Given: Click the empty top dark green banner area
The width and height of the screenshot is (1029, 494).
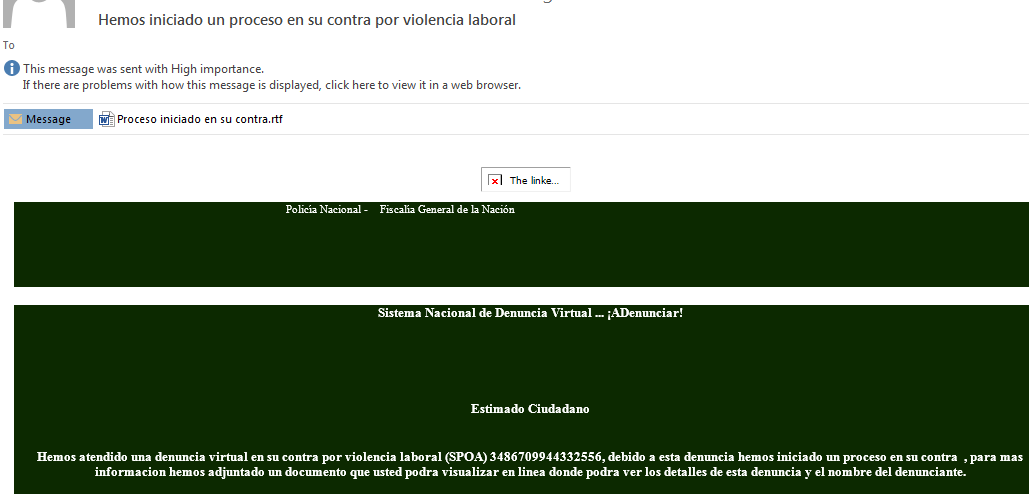Looking at the screenshot, I should 520,255.
